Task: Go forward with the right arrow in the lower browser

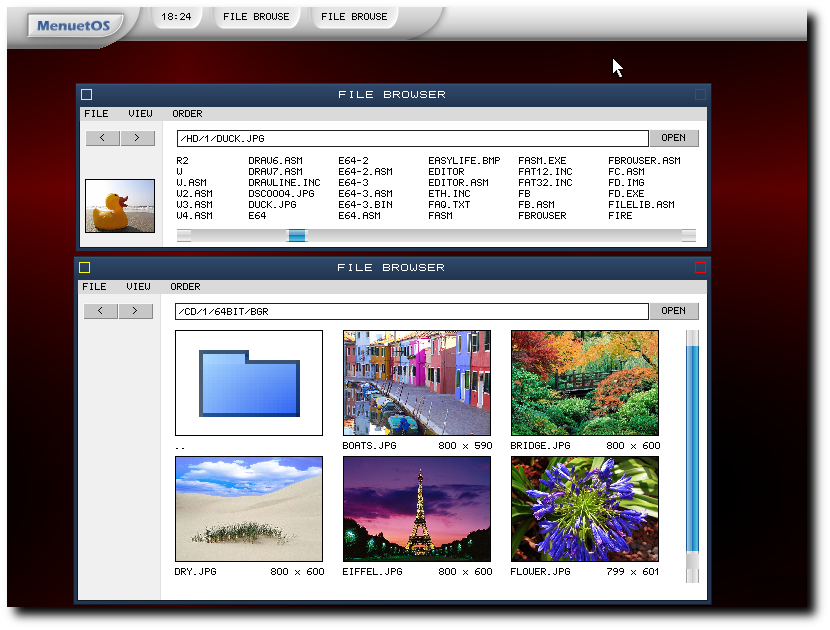Action: 136,311
